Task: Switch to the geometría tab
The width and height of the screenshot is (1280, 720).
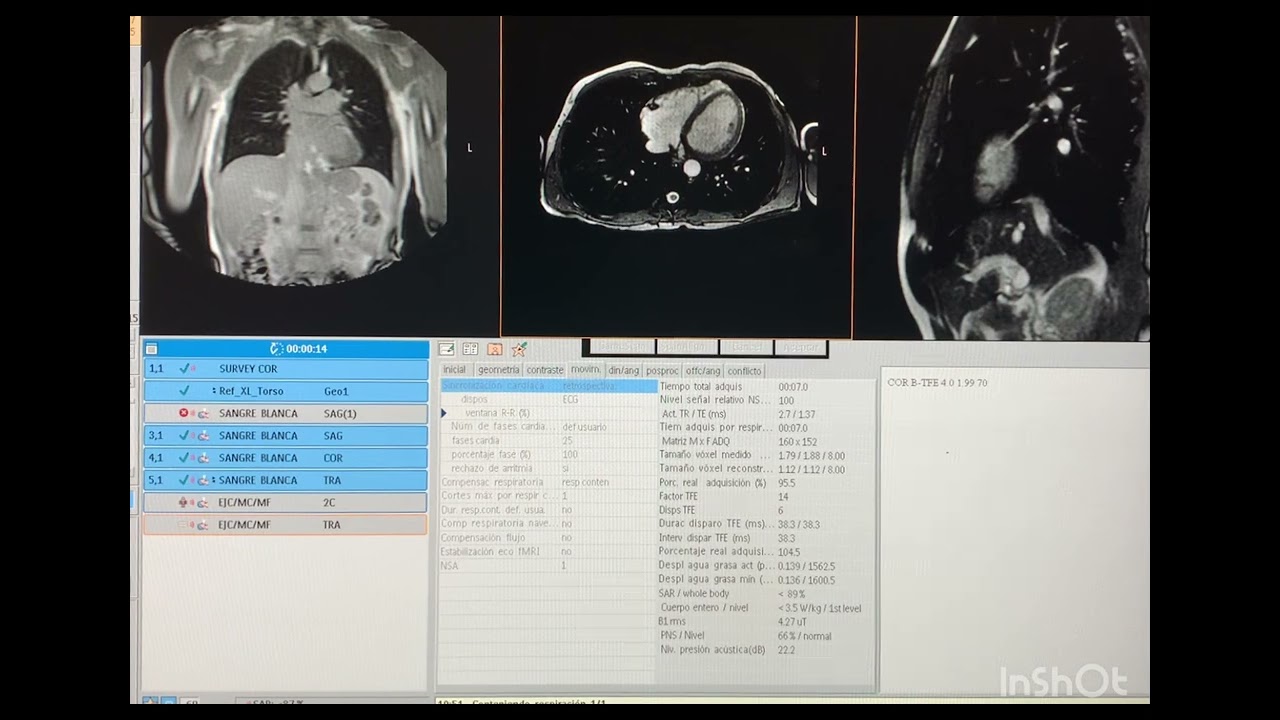Action: click(x=498, y=370)
